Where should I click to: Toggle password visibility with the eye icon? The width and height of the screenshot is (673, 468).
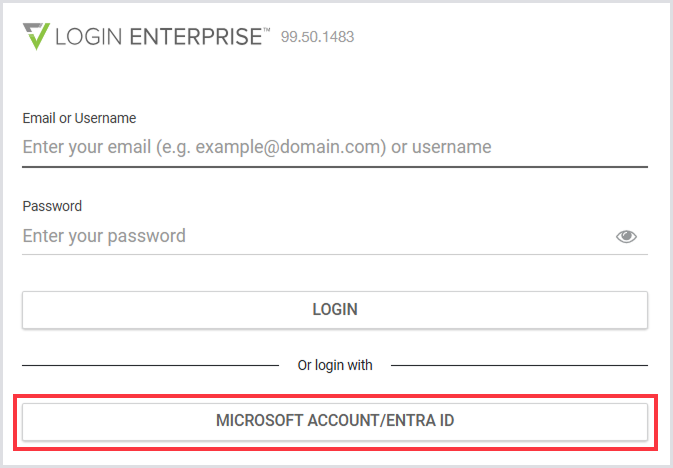(626, 237)
